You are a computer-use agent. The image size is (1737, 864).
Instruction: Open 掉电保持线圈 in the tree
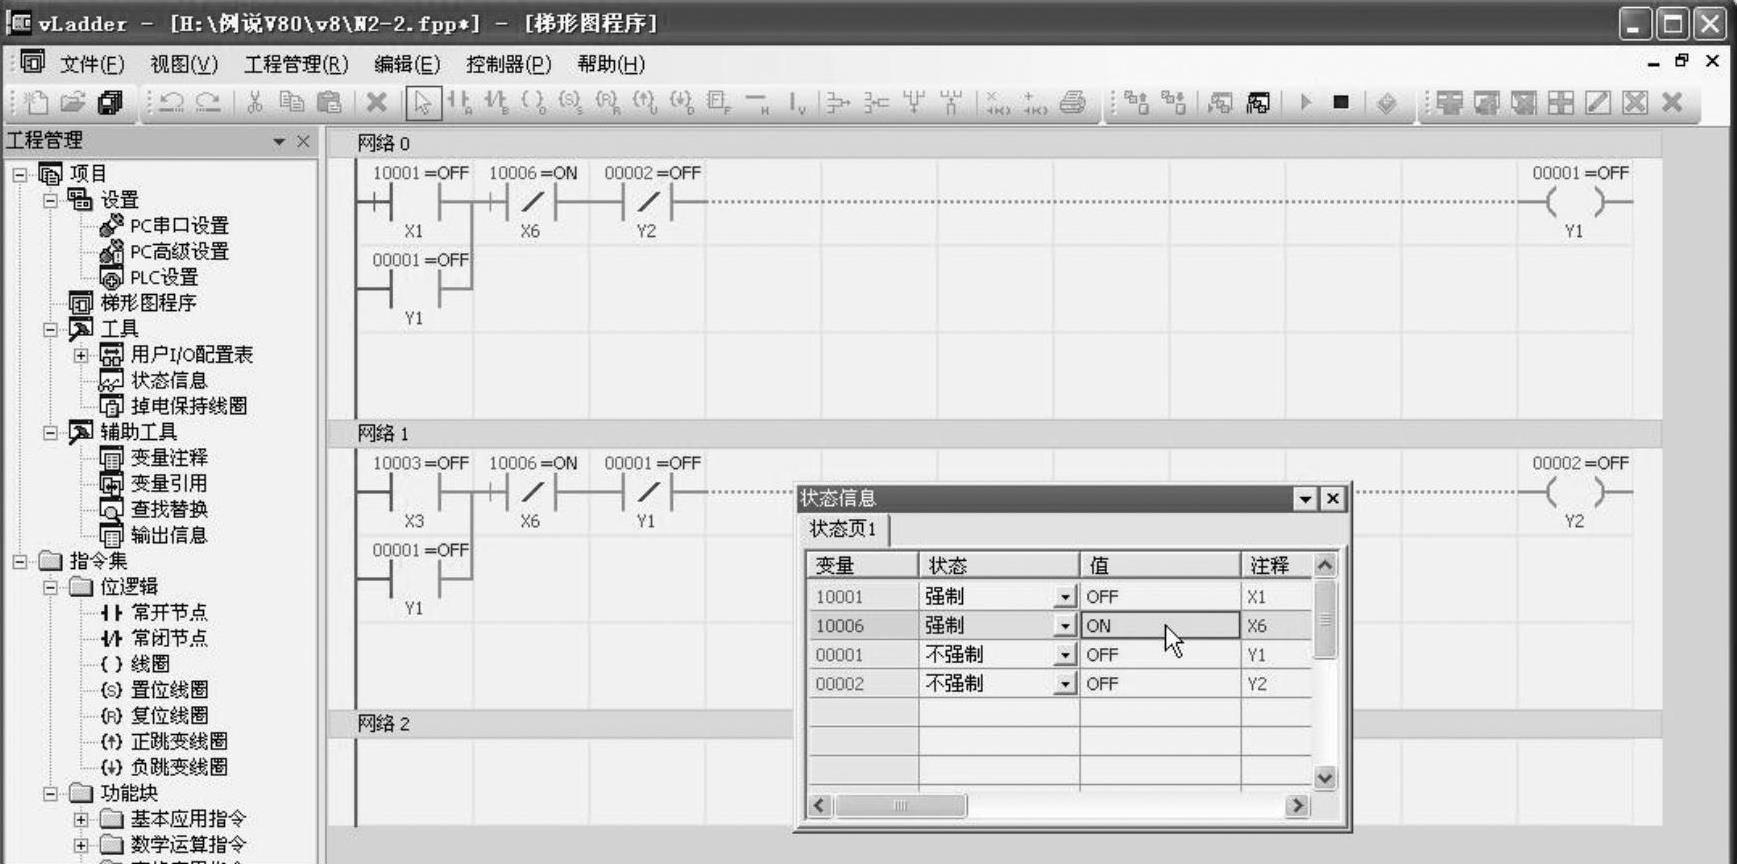click(189, 406)
